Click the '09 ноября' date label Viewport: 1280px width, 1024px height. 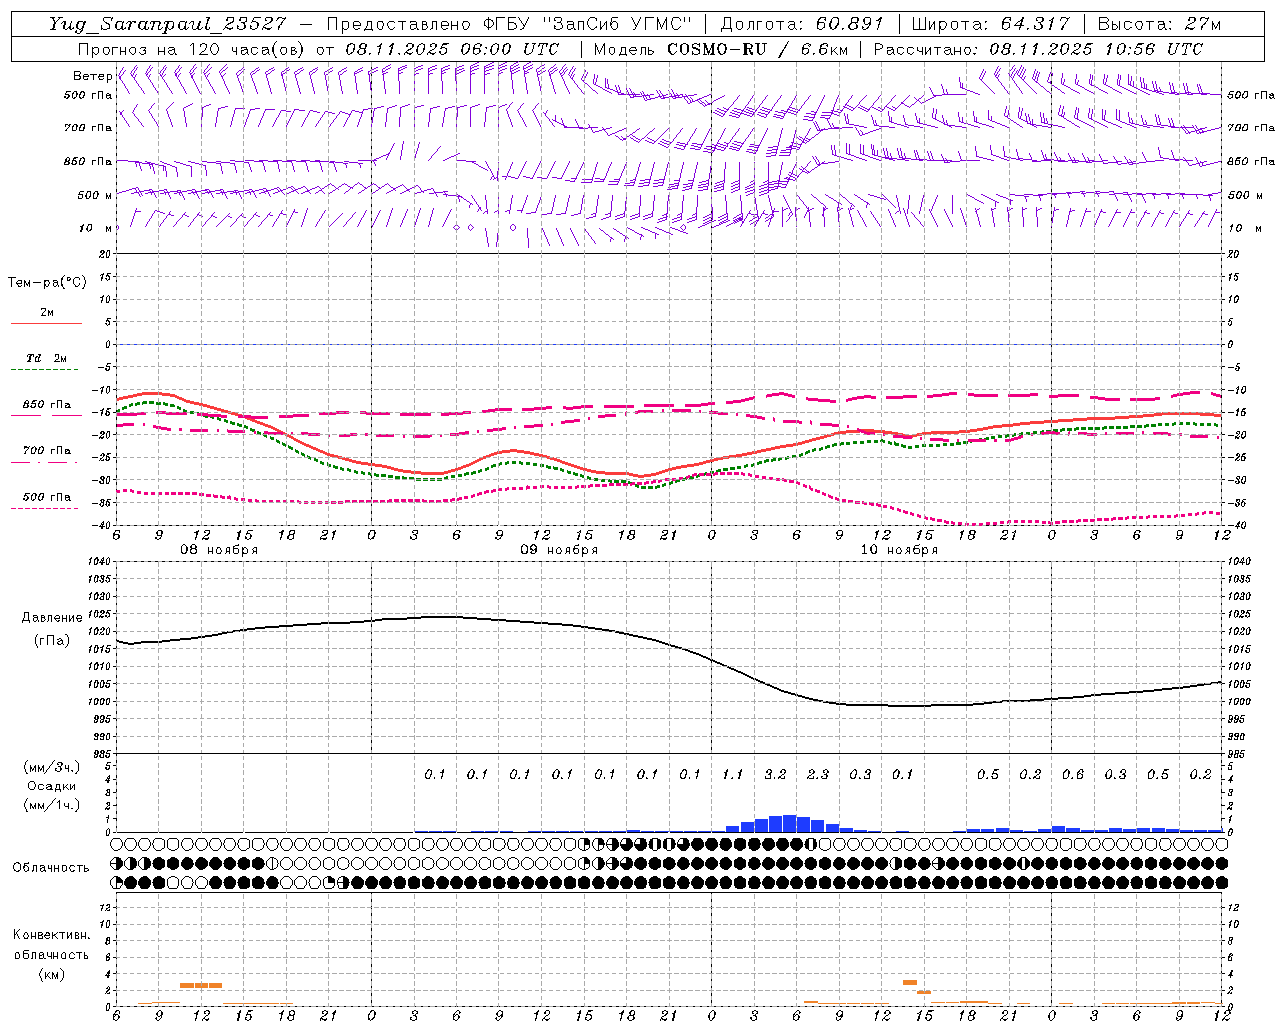coord(559,550)
